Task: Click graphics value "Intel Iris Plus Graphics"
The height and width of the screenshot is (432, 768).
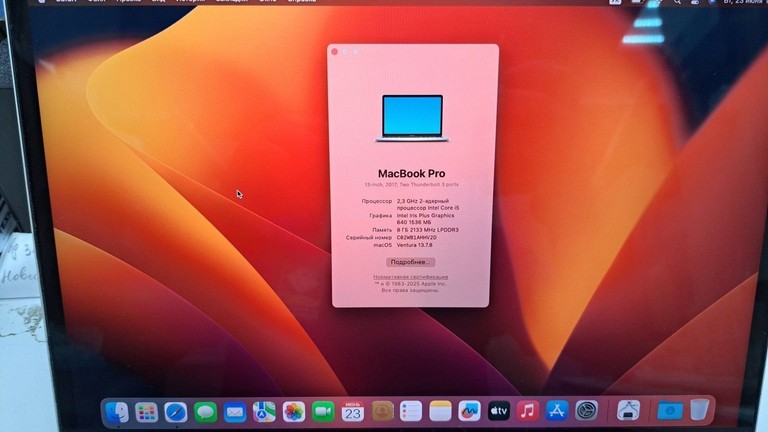Action: (425, 216)
